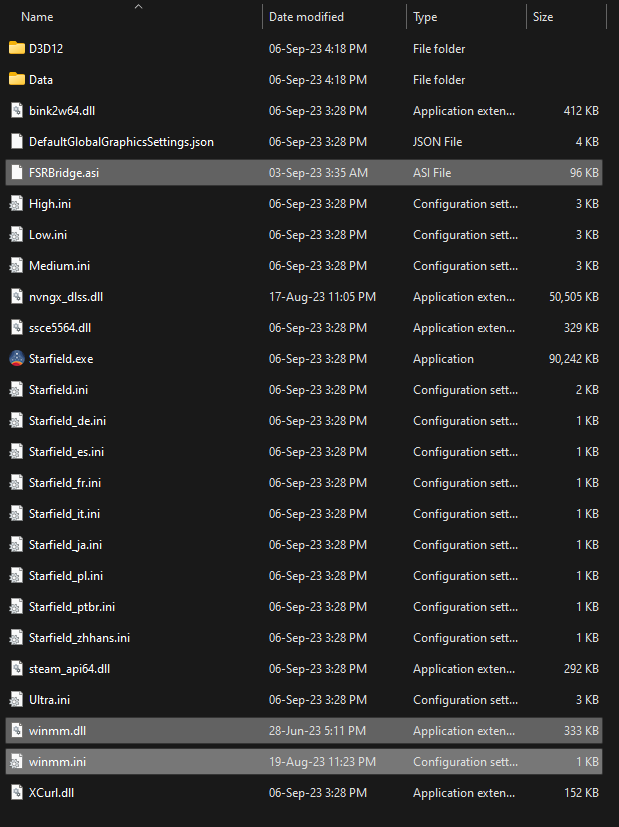Click the Starfield_es.ini file icon
The width and height of the screenshot is (619, 827).
17,451
